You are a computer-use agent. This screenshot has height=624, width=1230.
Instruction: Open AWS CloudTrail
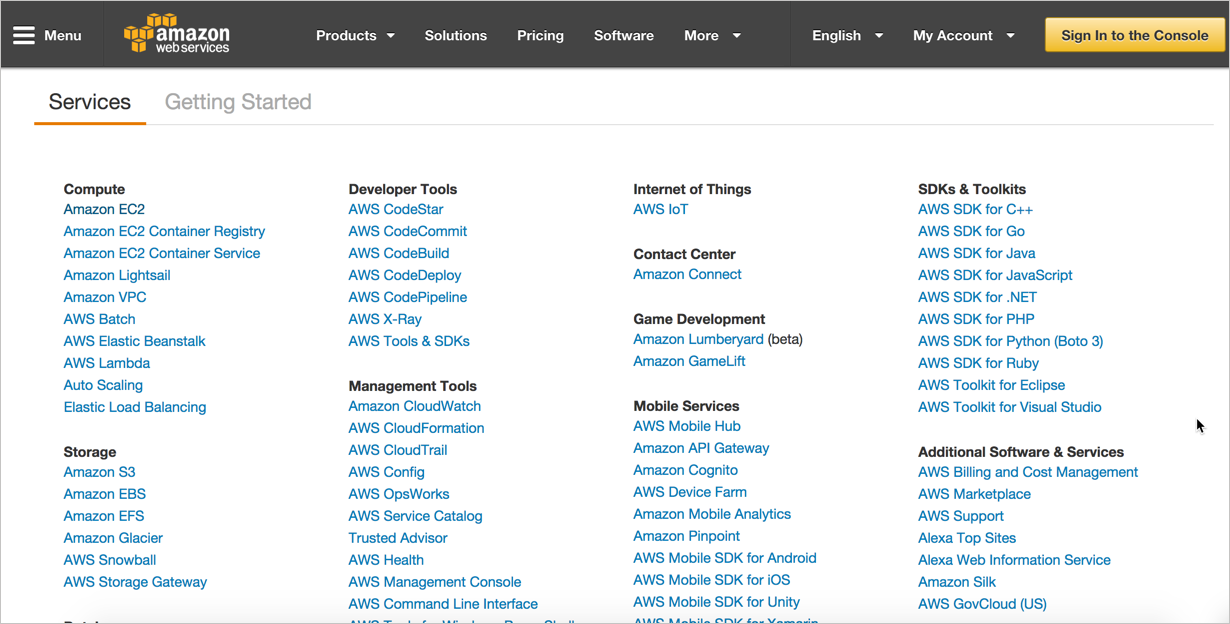point(398,450)
